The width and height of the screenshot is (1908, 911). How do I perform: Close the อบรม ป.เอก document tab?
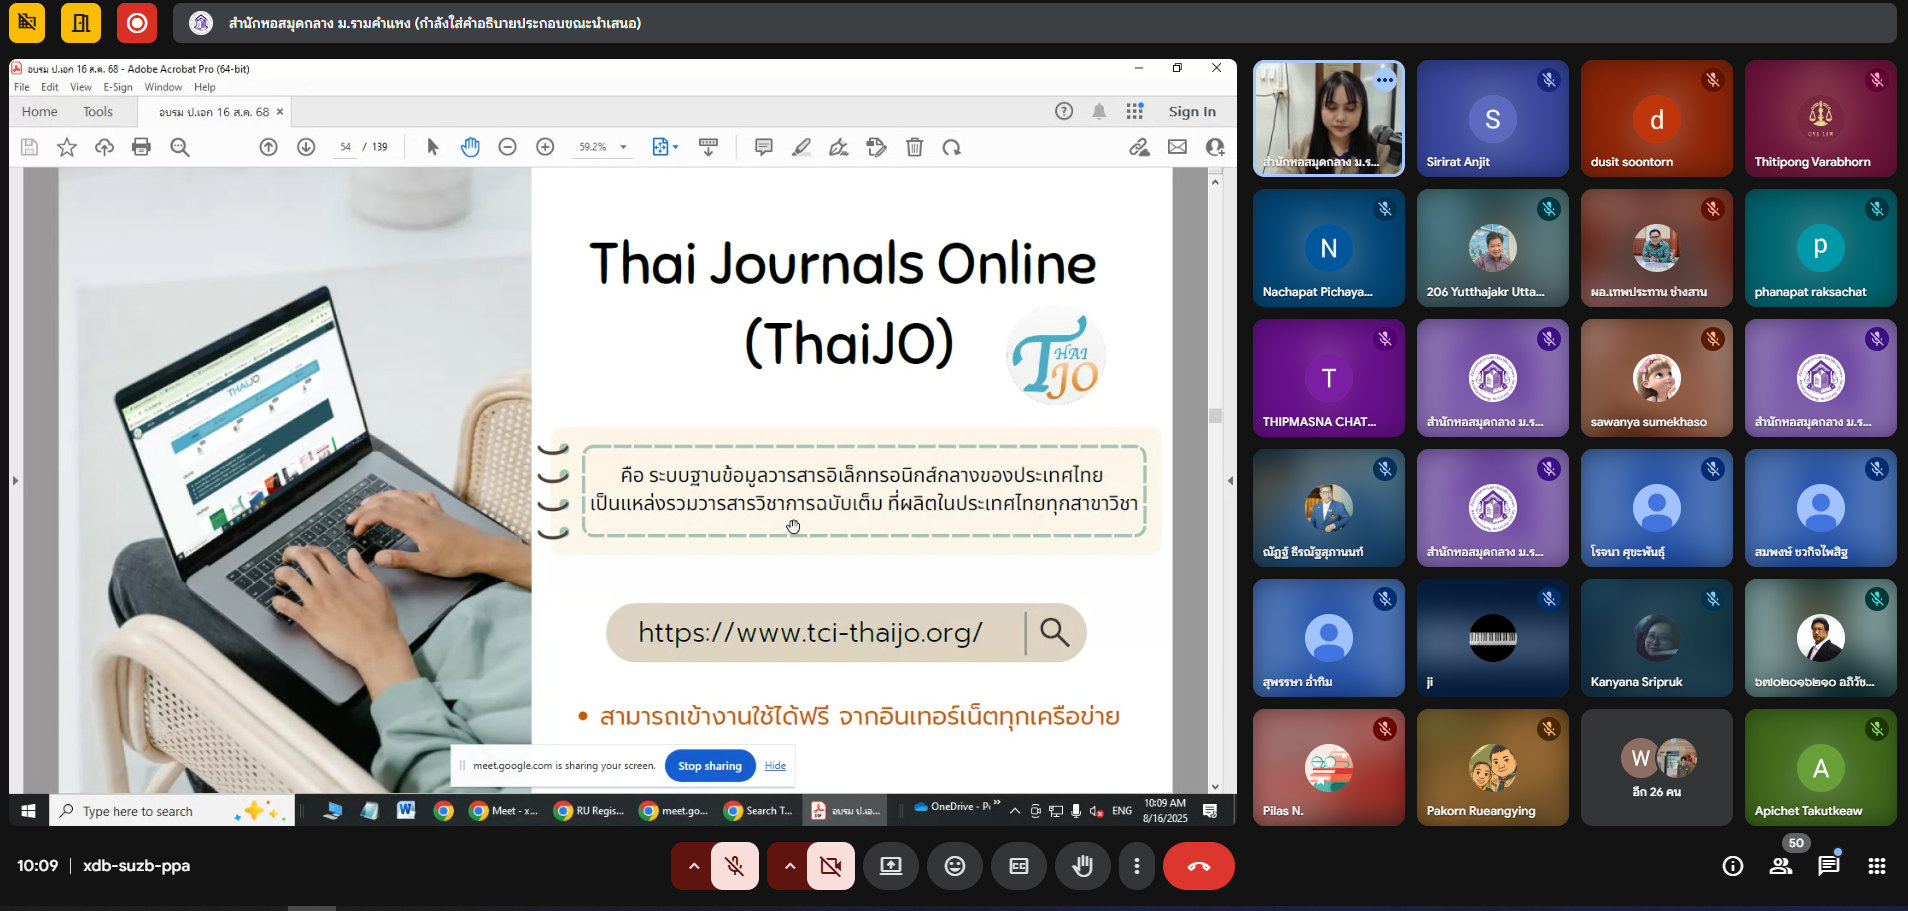click(280, 112)
